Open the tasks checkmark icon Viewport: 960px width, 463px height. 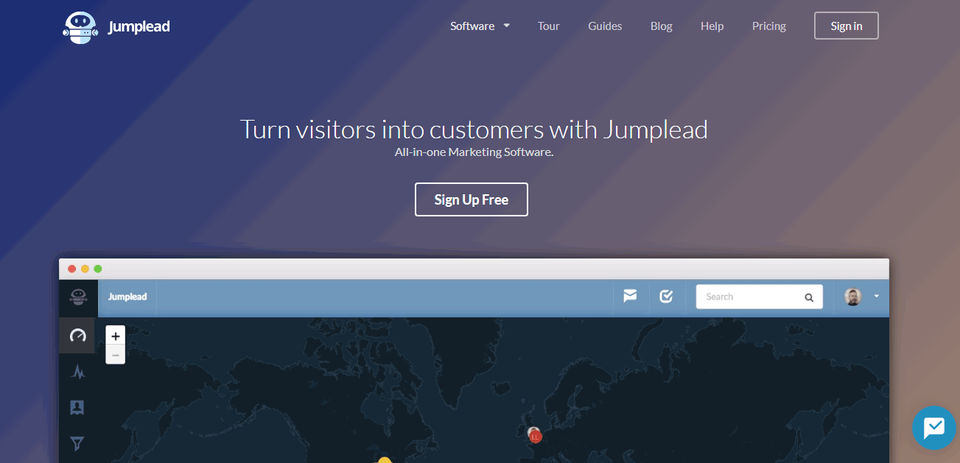coord(666,296)
